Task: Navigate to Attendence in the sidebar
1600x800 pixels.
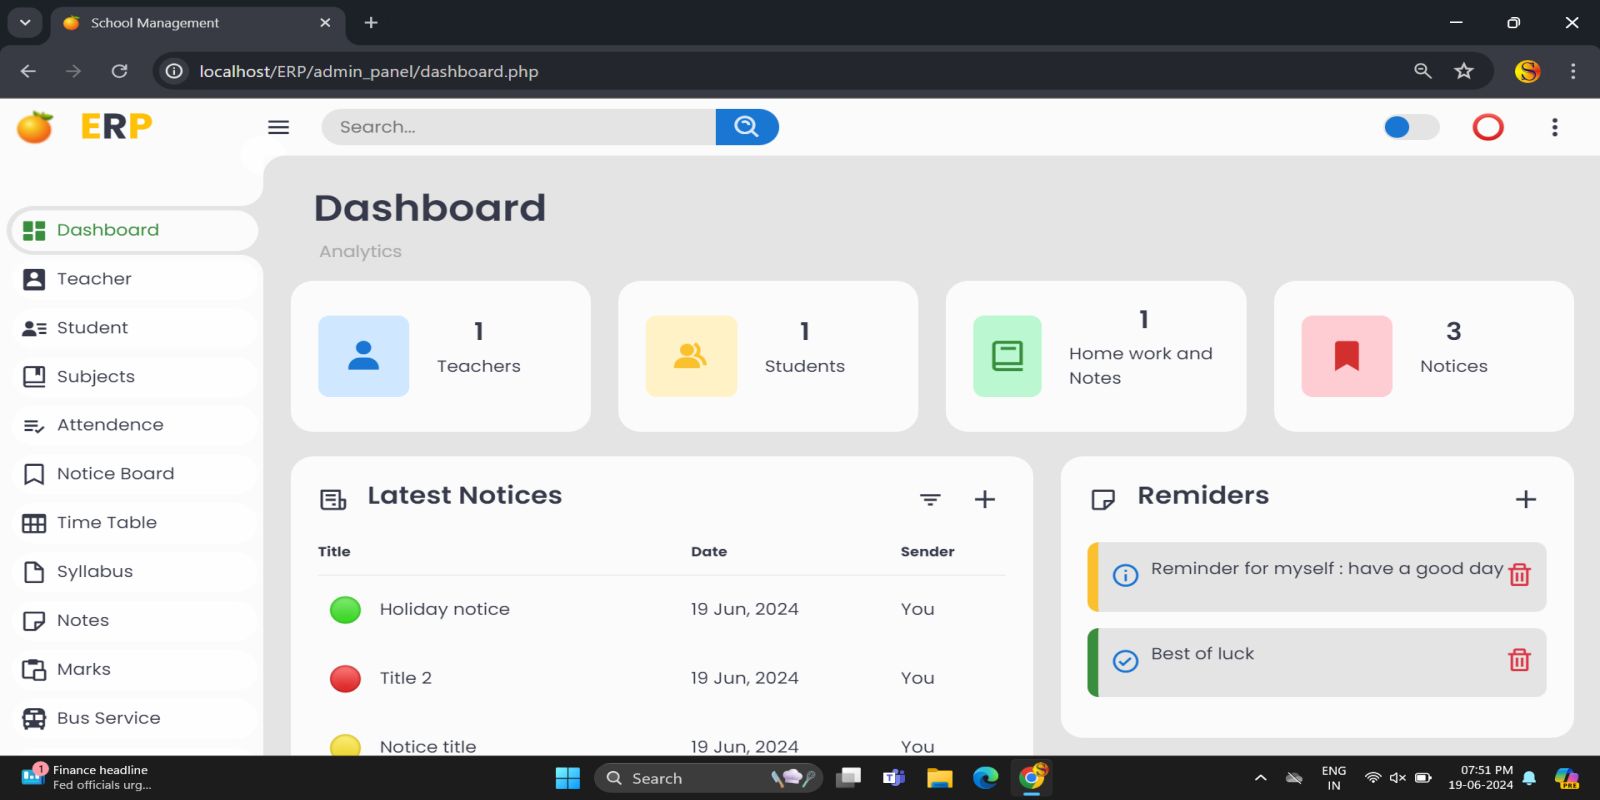Action: [x=133, y=425]
